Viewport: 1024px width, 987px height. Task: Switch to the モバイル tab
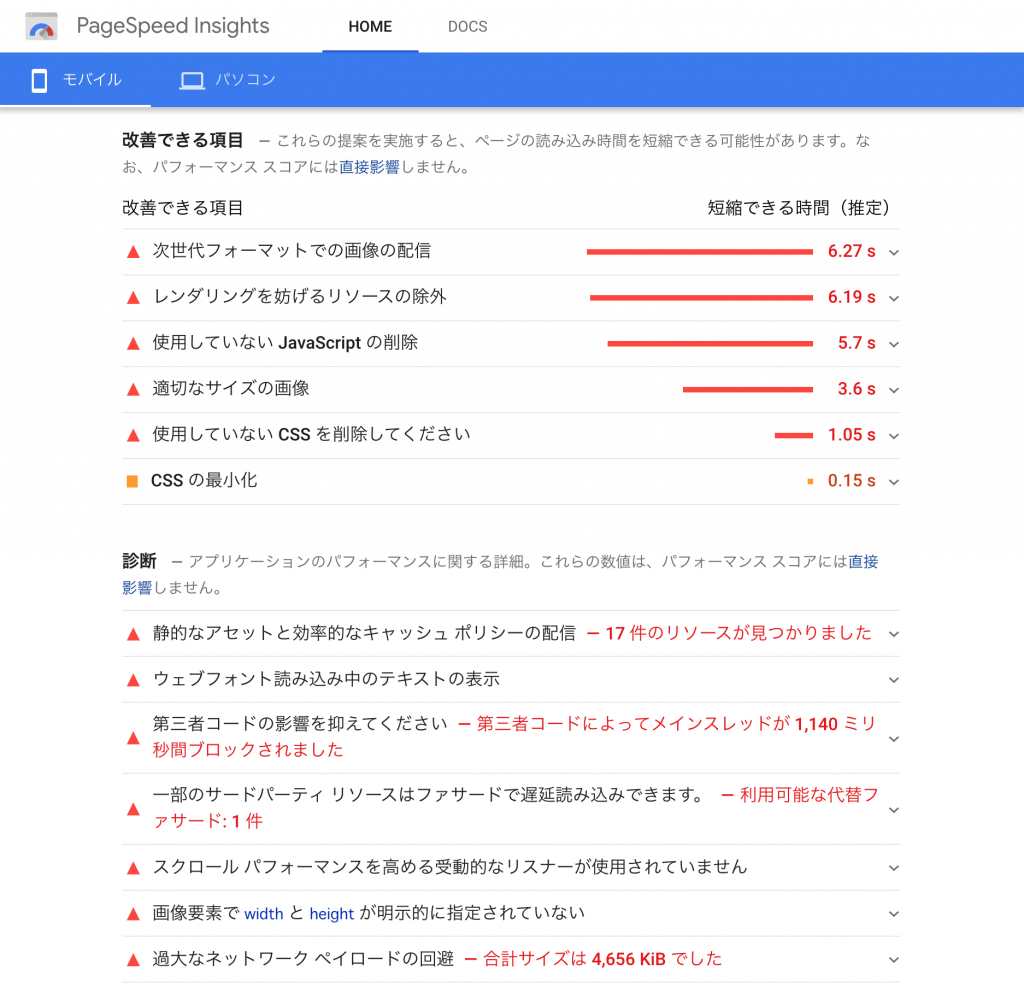(x=76, y=80)
